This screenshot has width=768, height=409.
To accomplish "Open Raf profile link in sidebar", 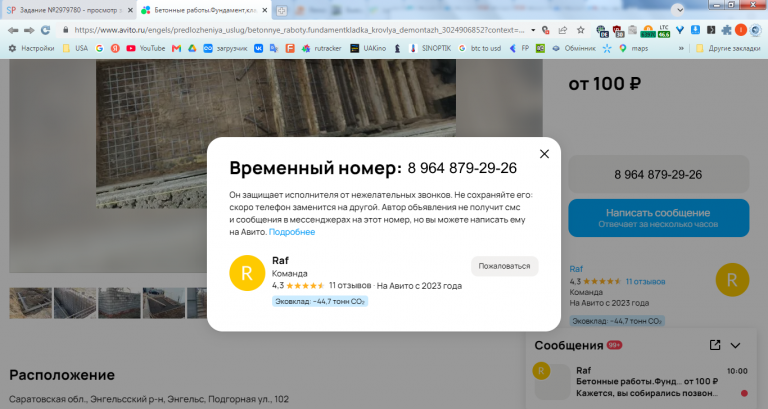I will point(576,269).
